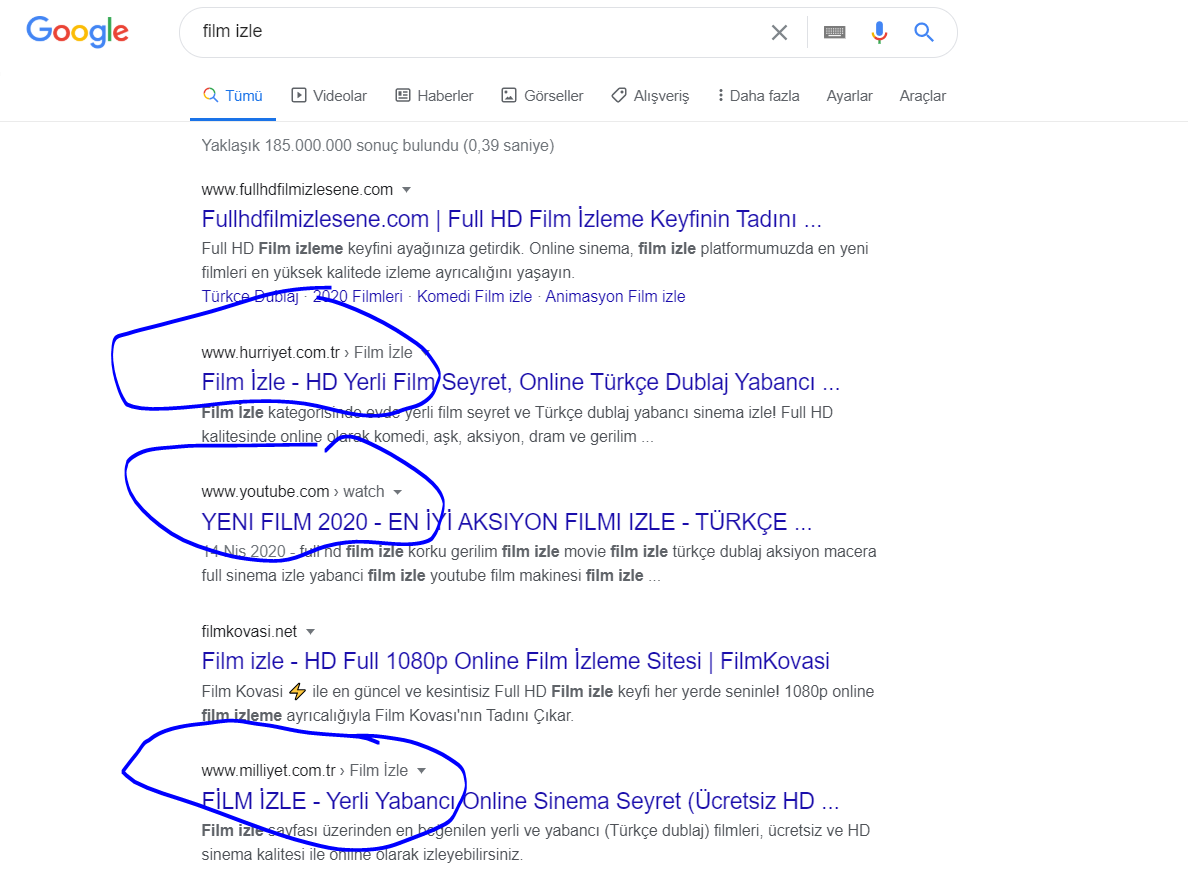Open Animasyon Film izle sitelink
The image size is (1188, 884).
pyautogui.click(x=615, y=296)
